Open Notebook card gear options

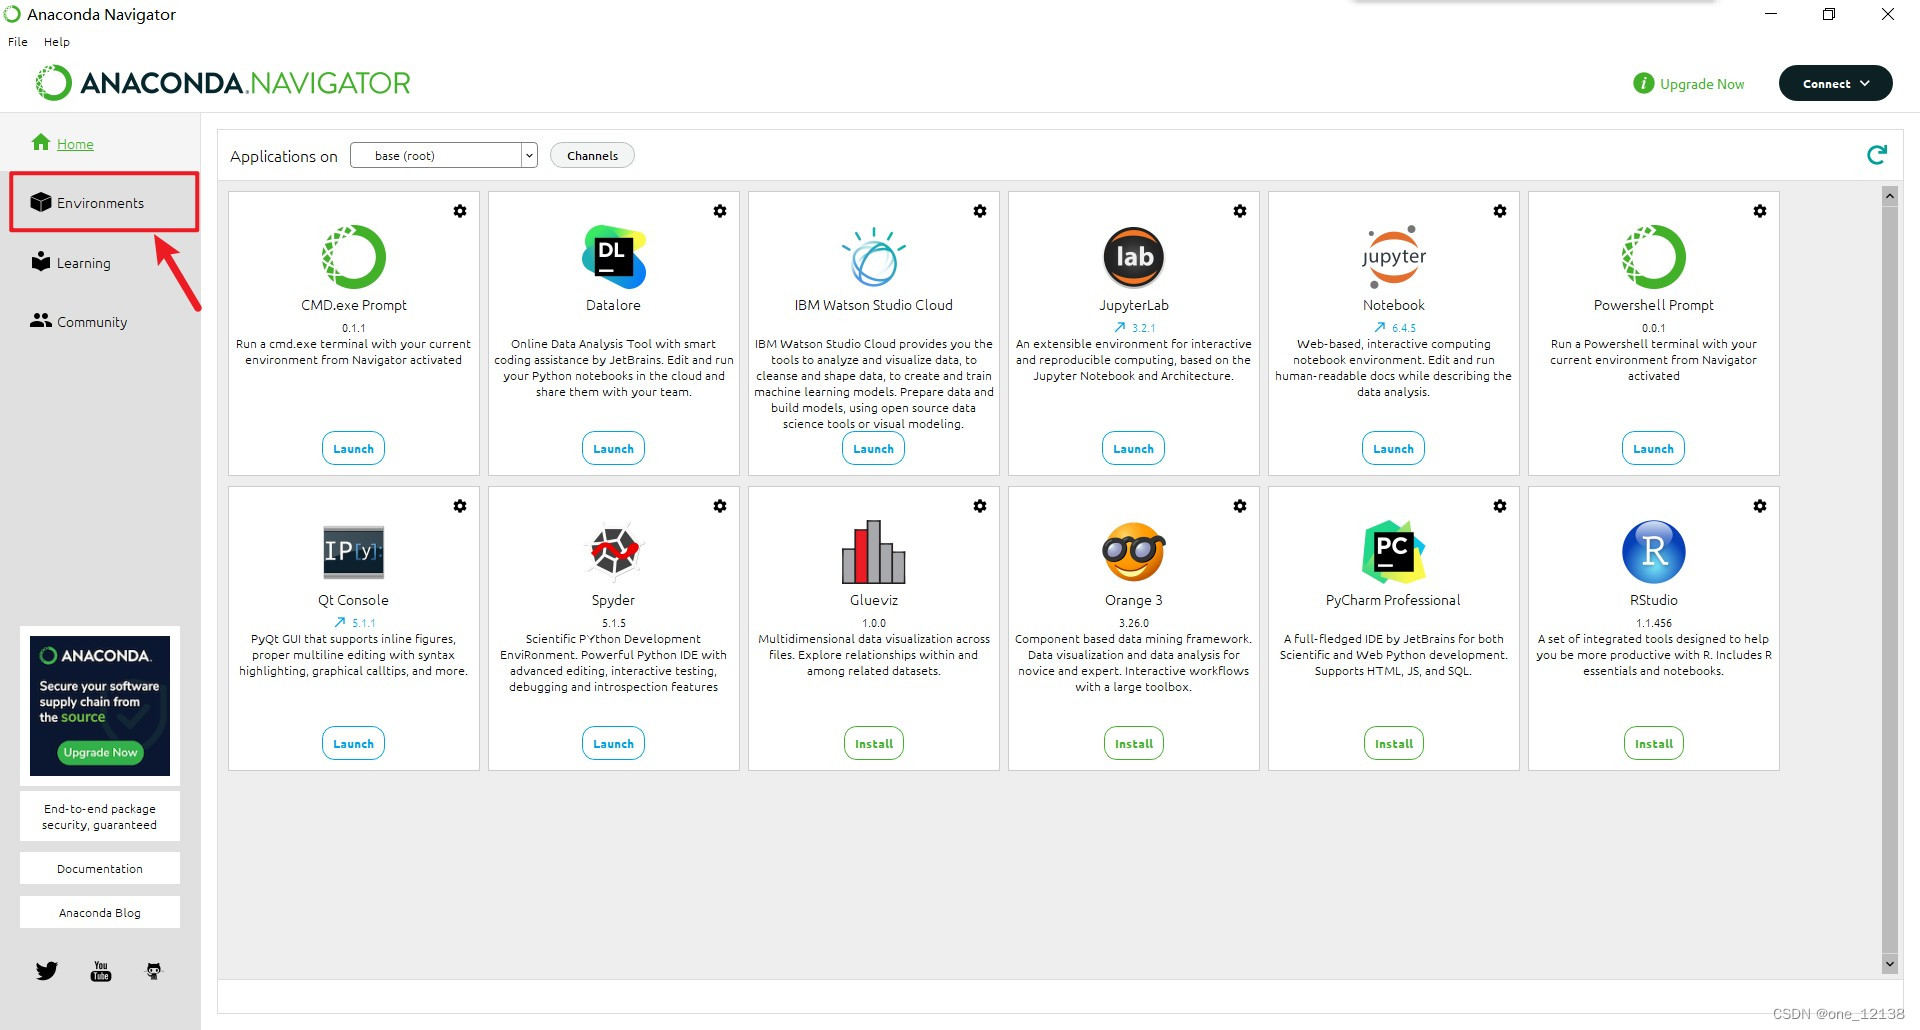[x=1500, y=211]
